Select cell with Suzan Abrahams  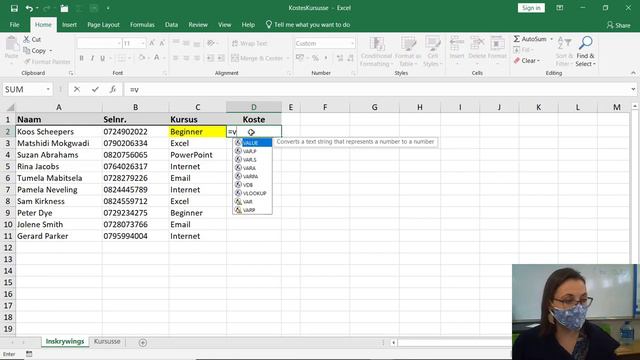click(59, 155)
